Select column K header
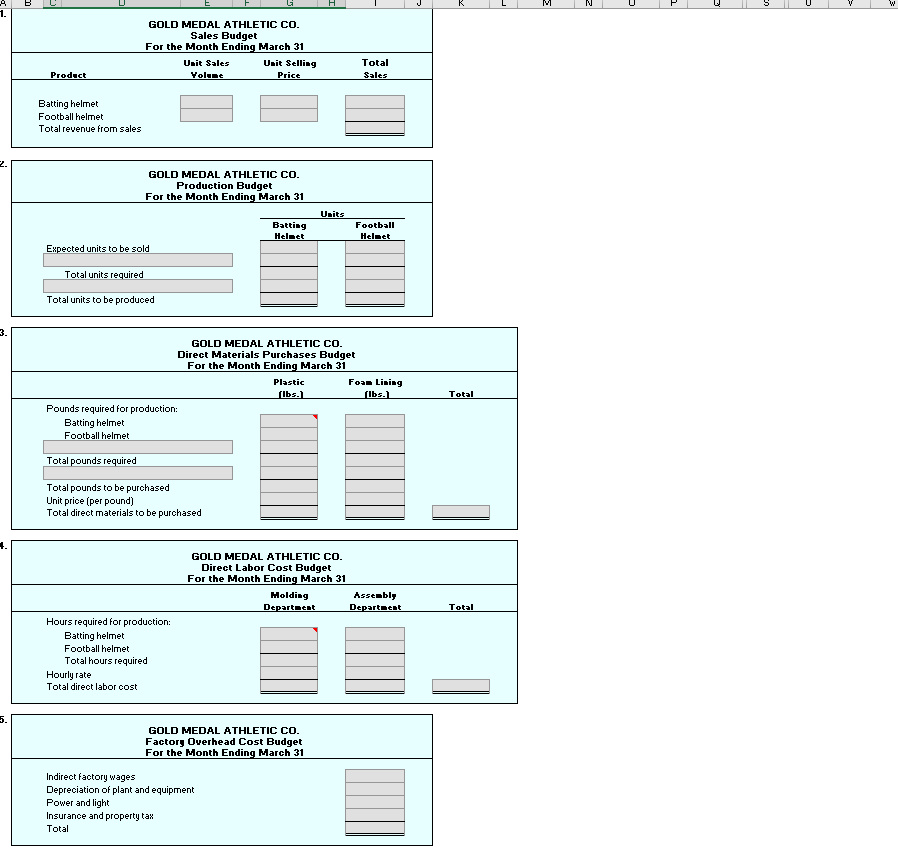This screenshot has height=853, width=898. tap(461, 3)
